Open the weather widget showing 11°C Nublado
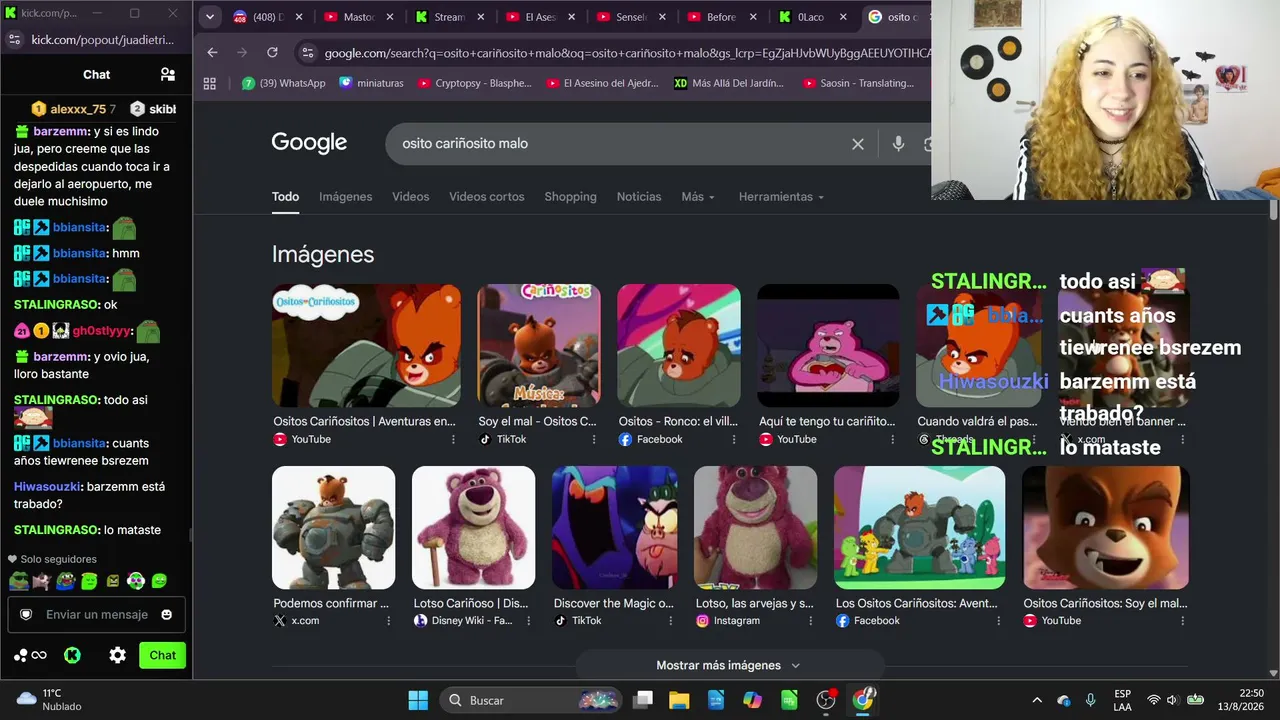 (x=50, y=700)
